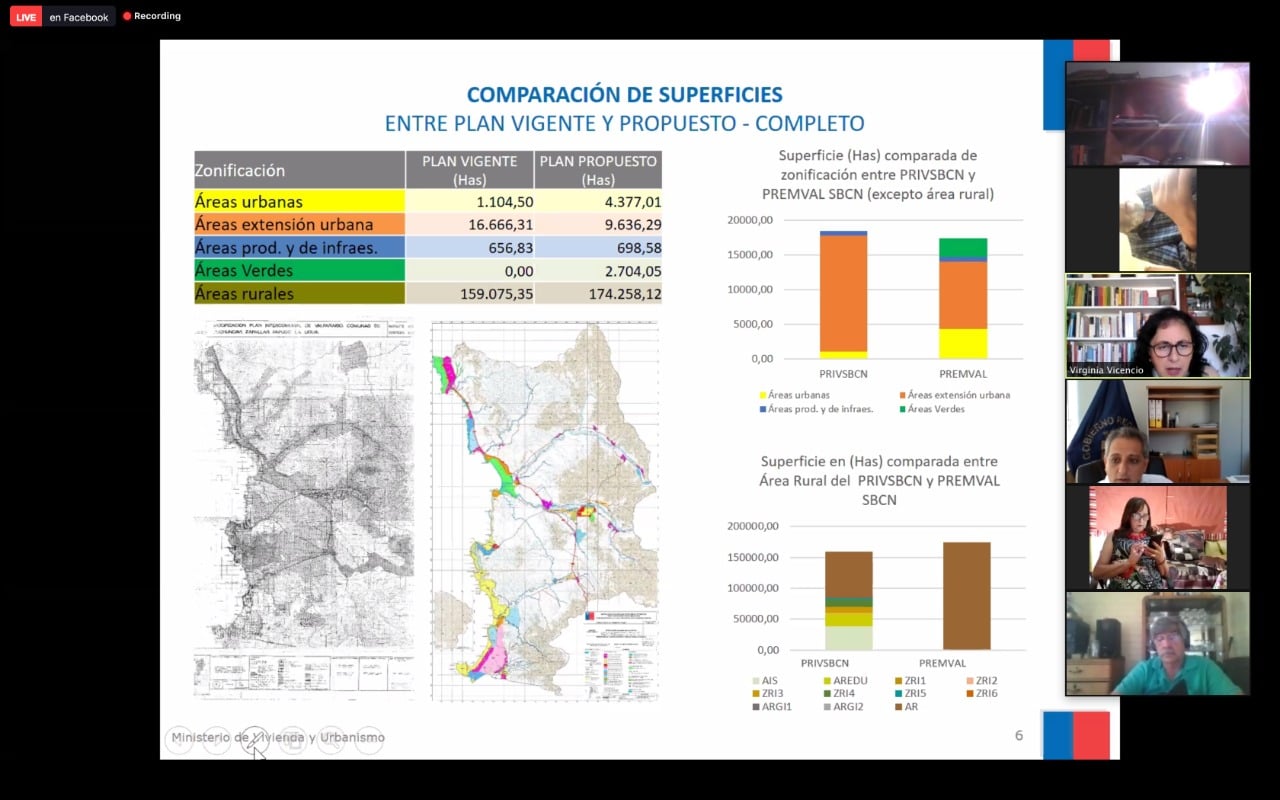
Task: Click the PREMVAL bar in the rural chart
Action: pos(966,596)
